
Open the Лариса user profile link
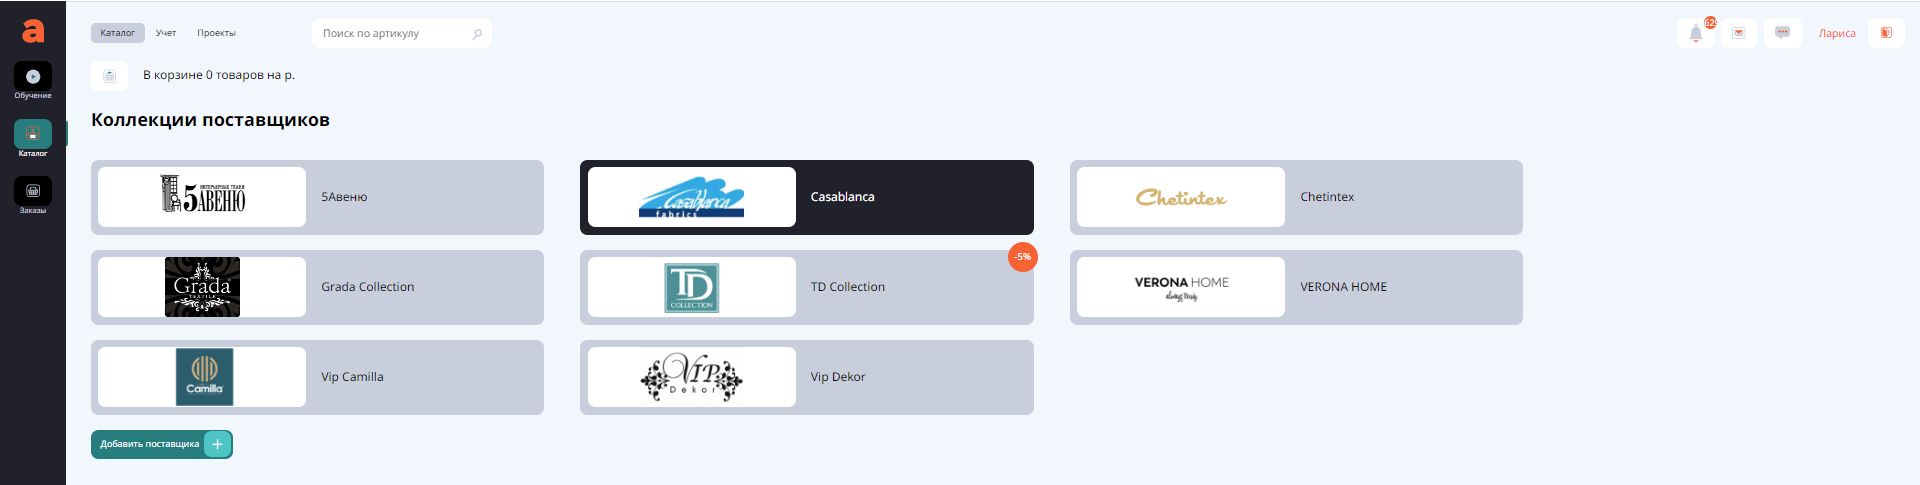coord(1836,33)
